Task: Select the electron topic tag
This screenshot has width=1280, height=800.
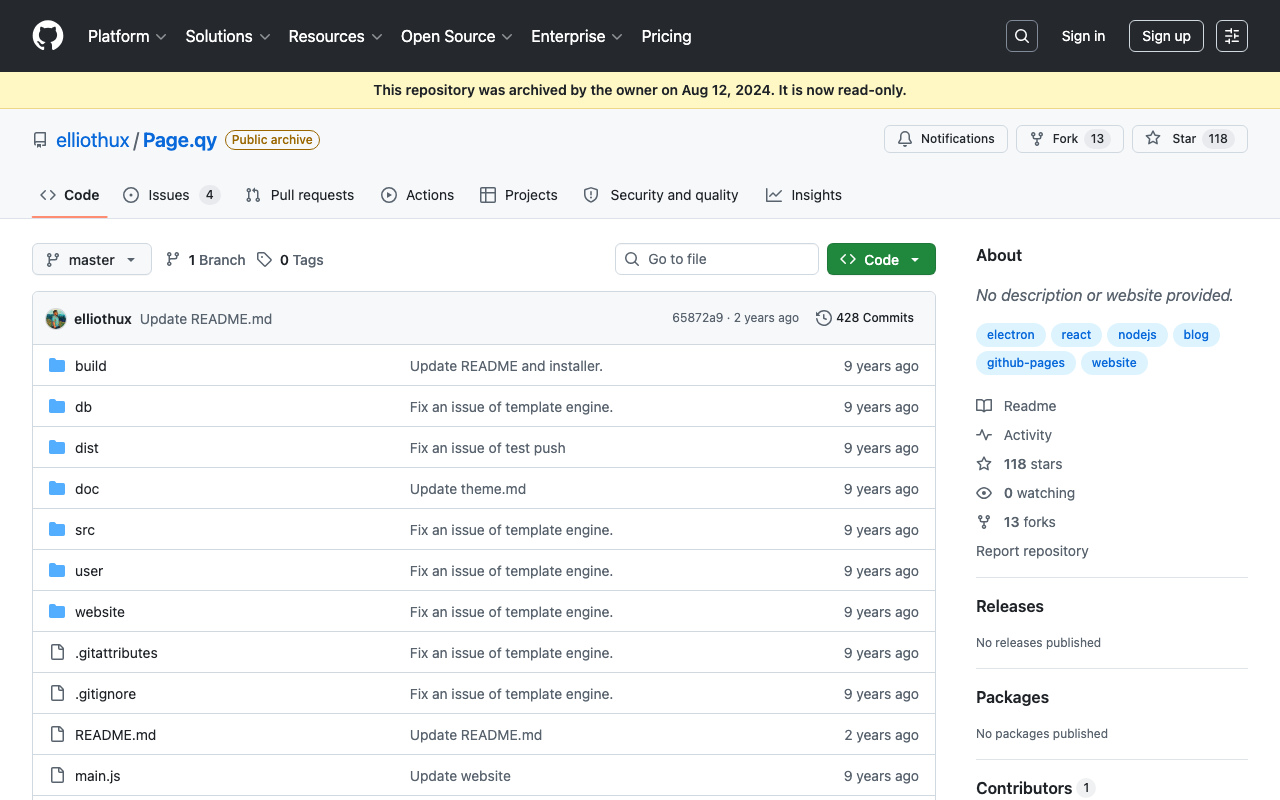Action: coord(1011,335)
